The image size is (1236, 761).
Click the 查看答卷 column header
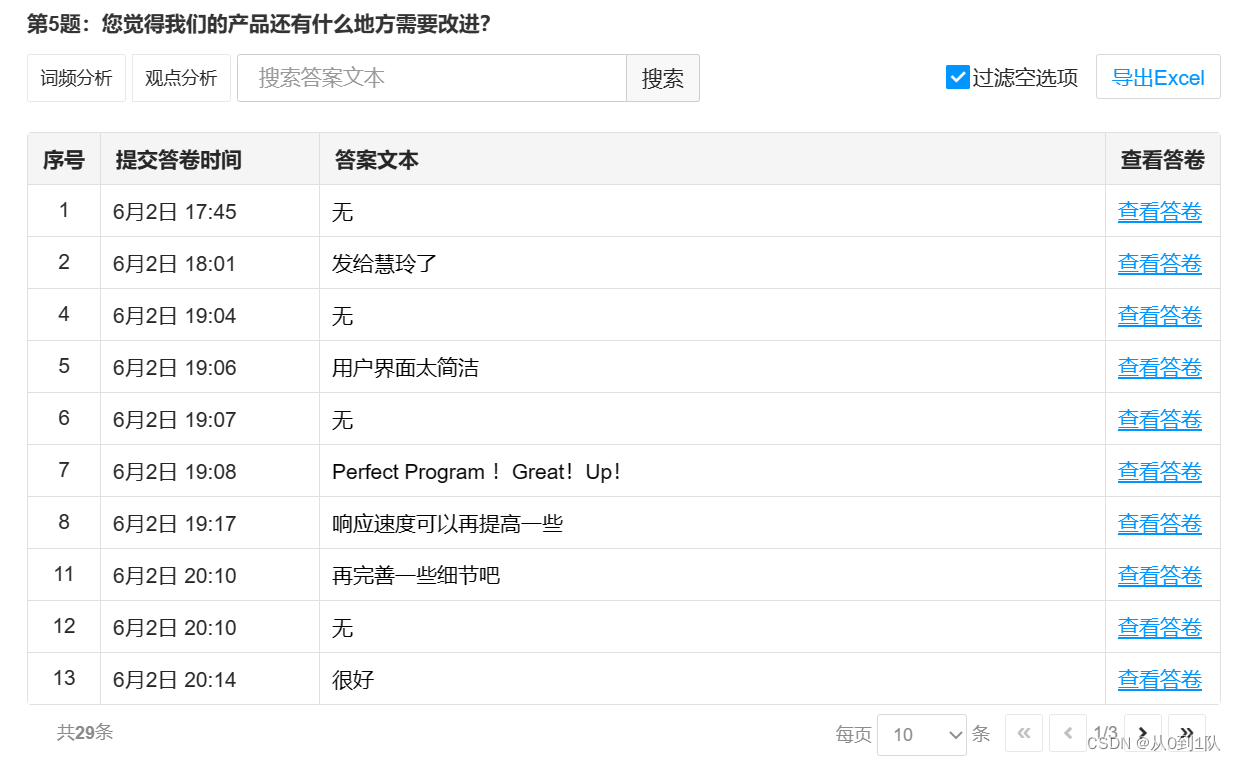(x=1163, y=160)
